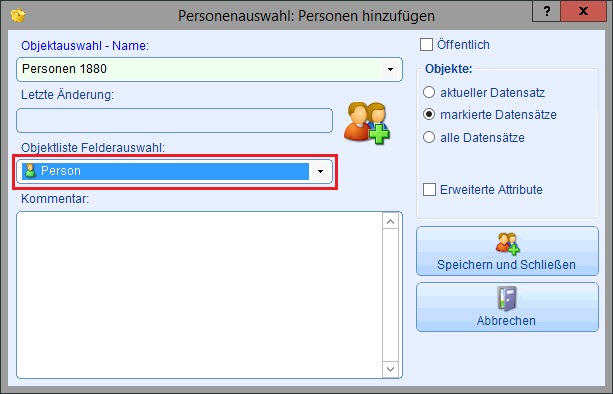Close the Personenauswahl dialog

[583, 11]
